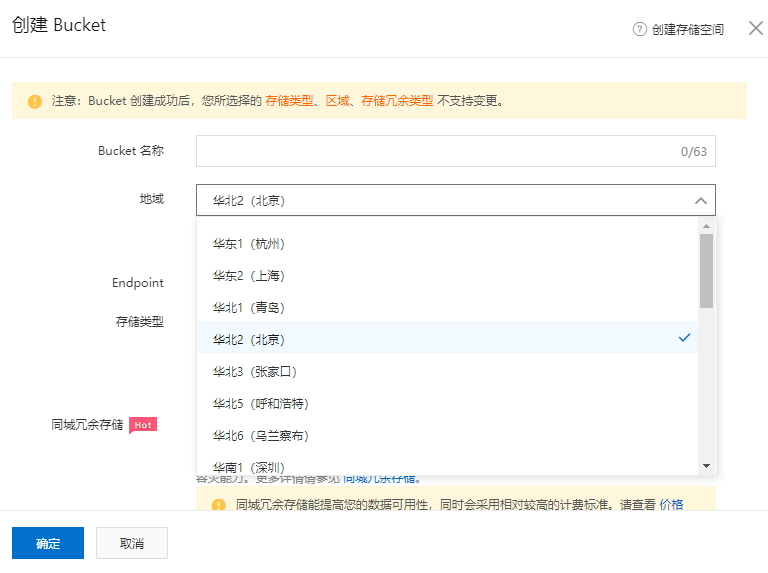Image resolution: width=768 pixels, height=573 pixels.
Task: Pick 华北3 (张家口) region
Action: (447, 372)
